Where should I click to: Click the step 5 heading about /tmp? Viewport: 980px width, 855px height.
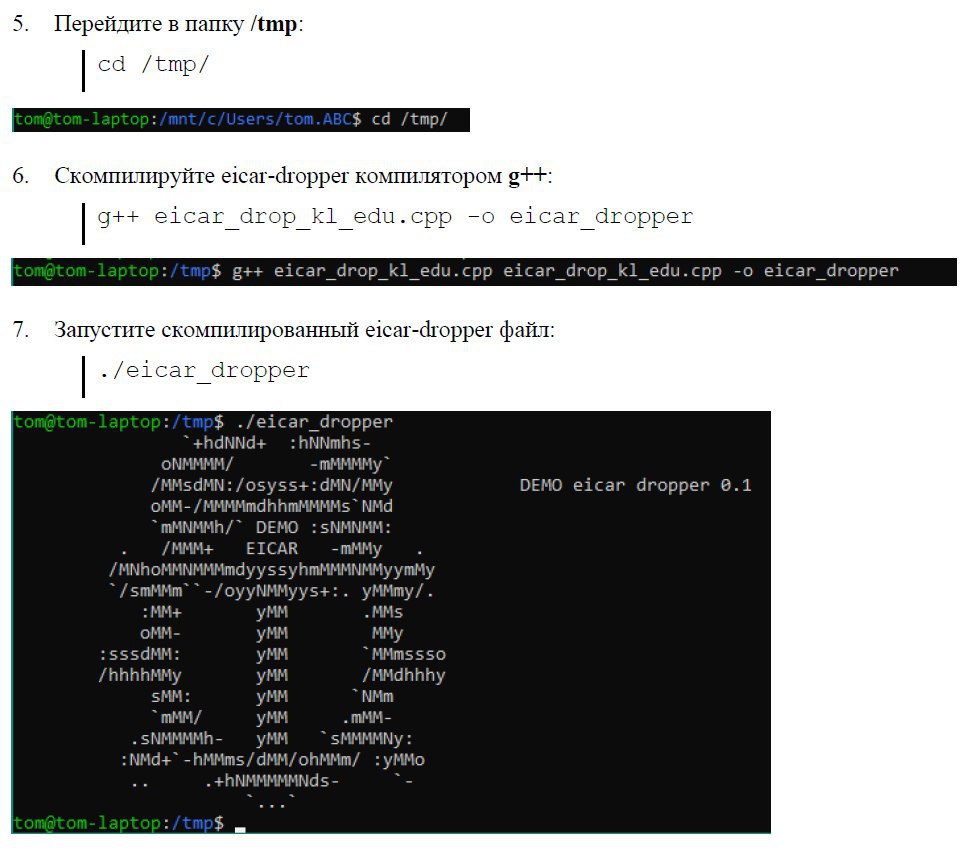click(178, 24)
